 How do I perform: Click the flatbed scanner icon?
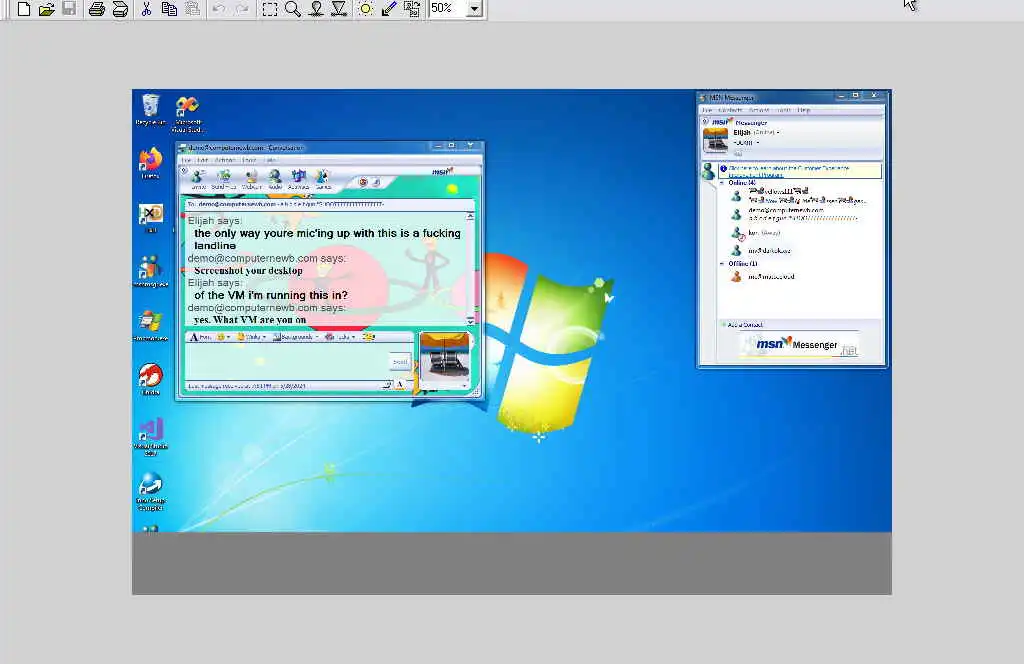[120, 8]
